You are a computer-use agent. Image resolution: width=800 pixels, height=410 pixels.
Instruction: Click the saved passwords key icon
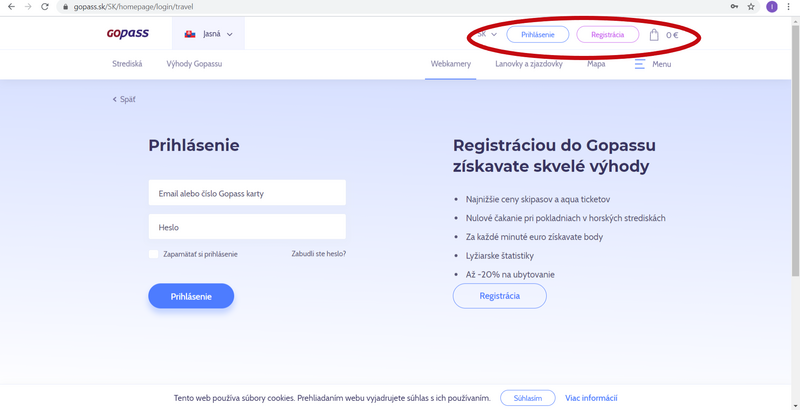pos(734,7)
